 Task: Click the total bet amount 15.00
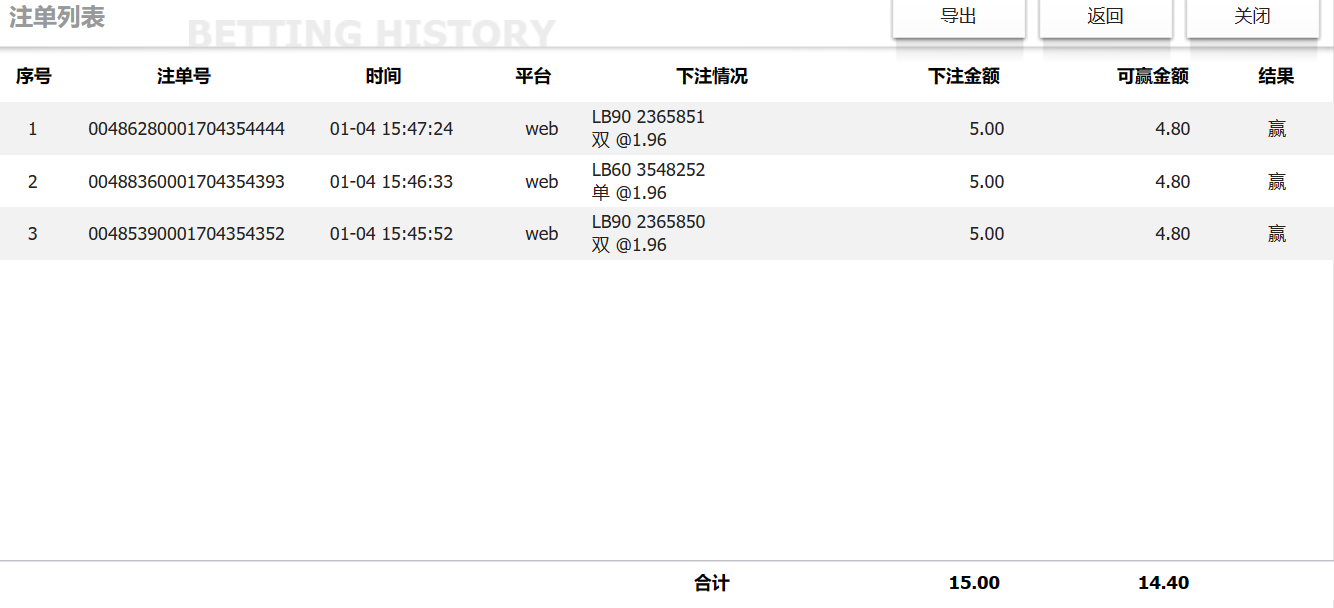tap(974, 583)
